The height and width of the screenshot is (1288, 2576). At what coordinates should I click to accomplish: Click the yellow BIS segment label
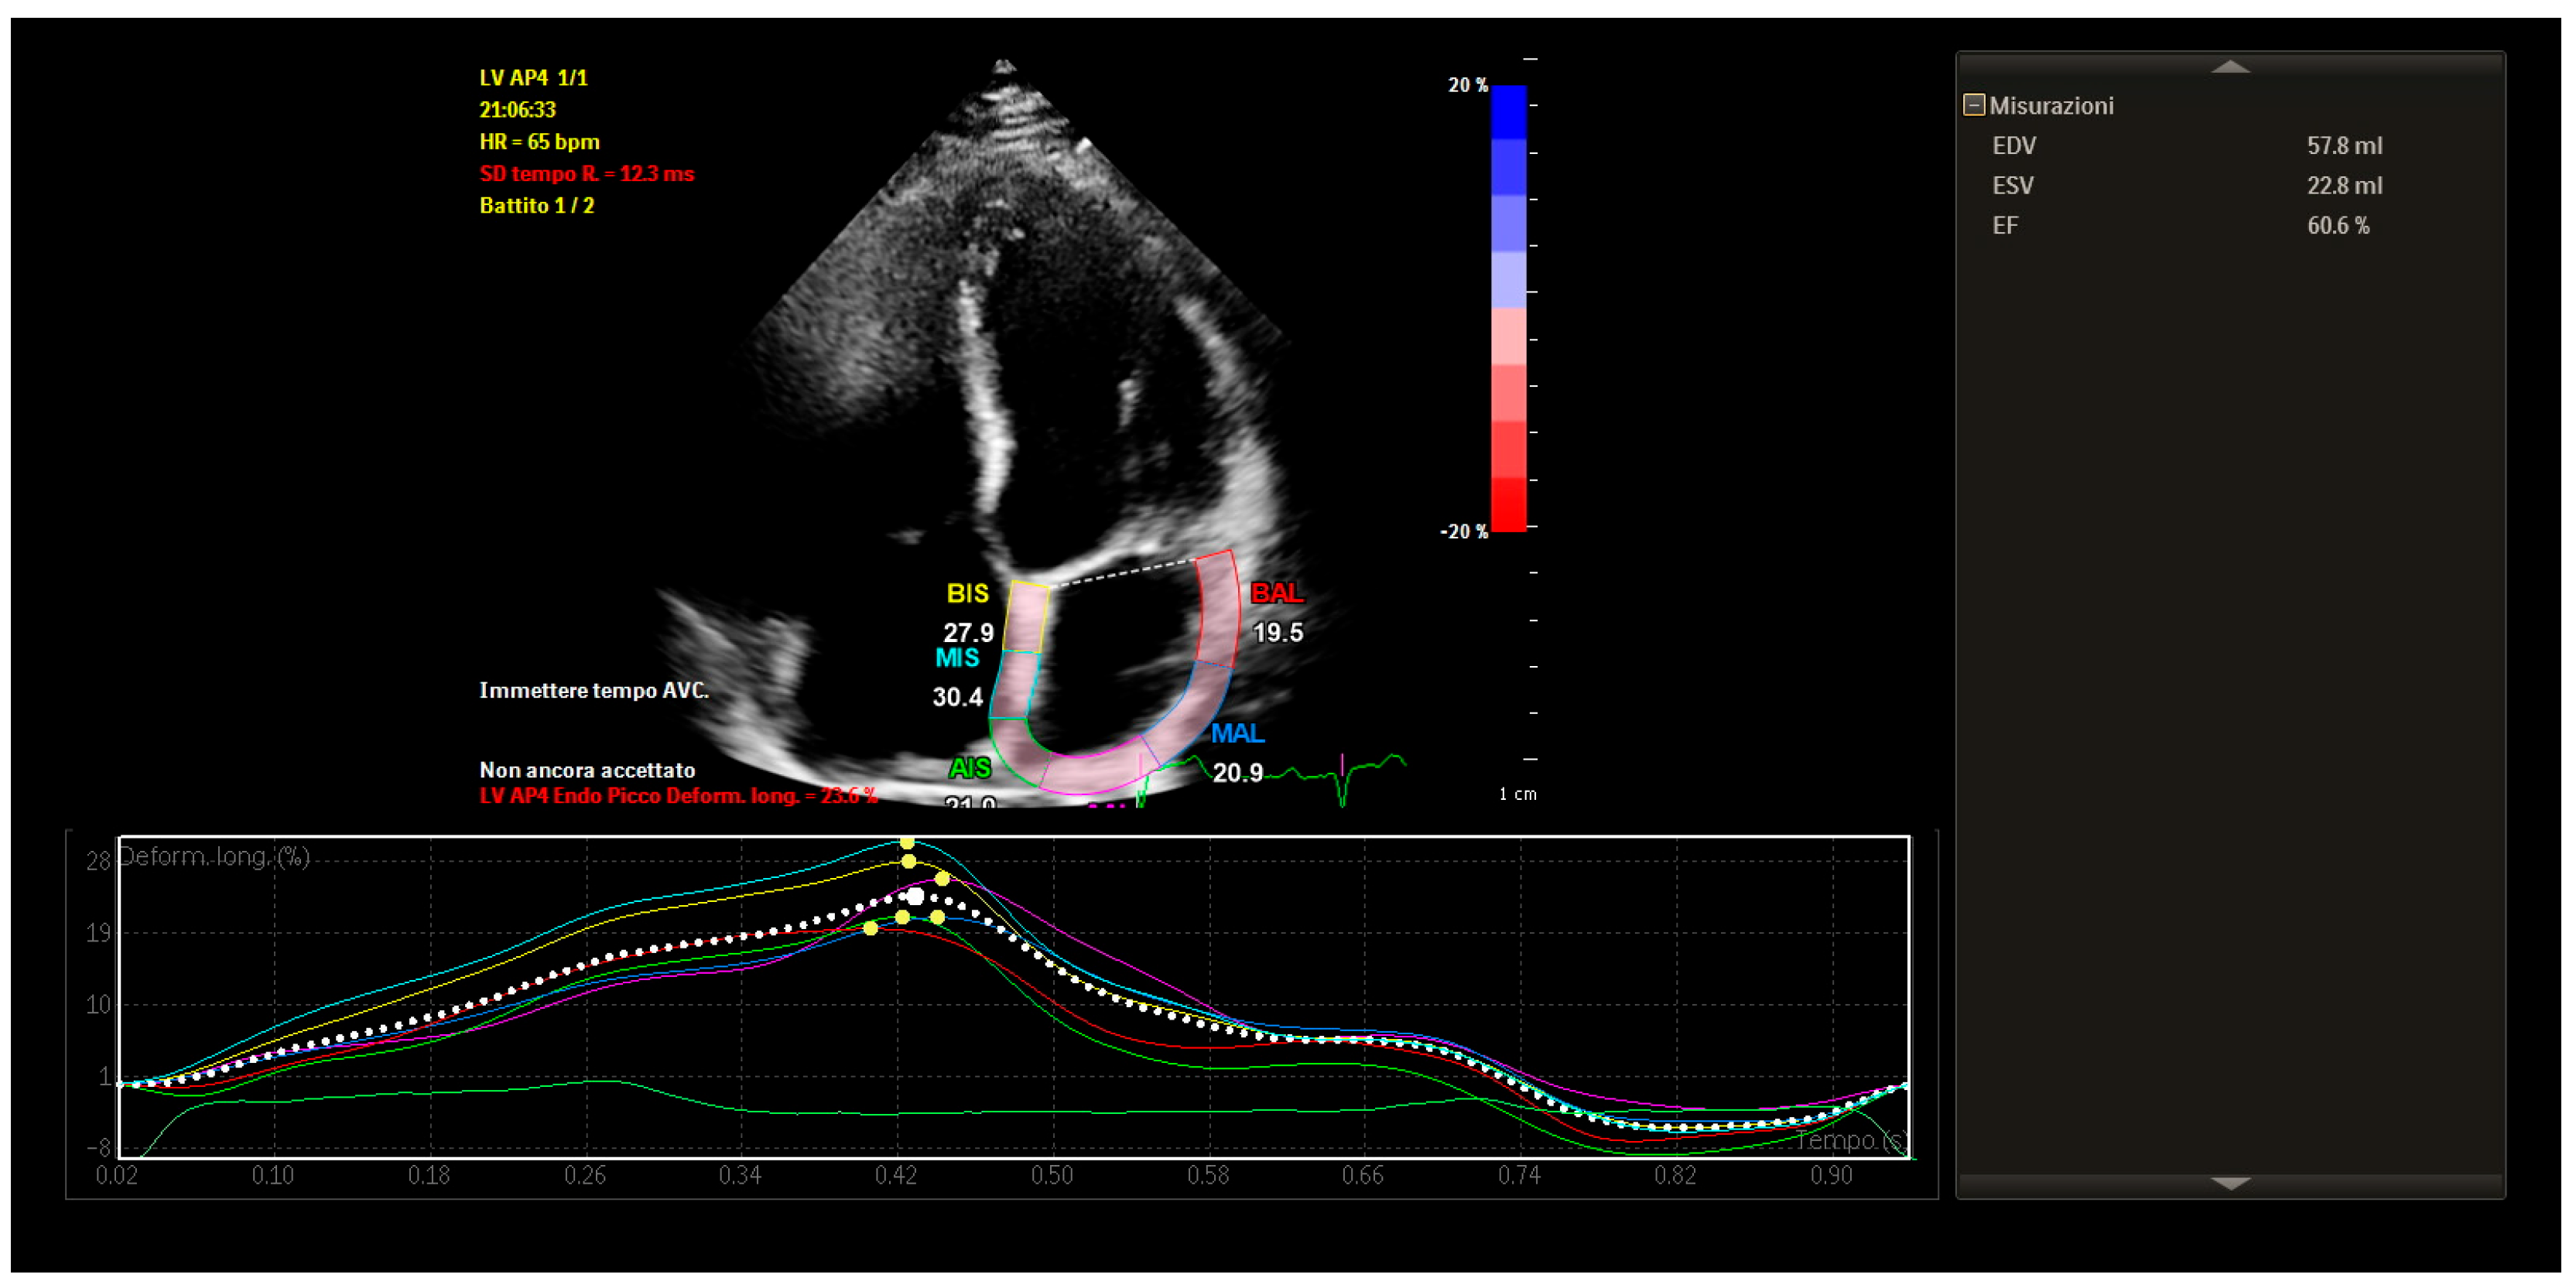pos(967,594)
